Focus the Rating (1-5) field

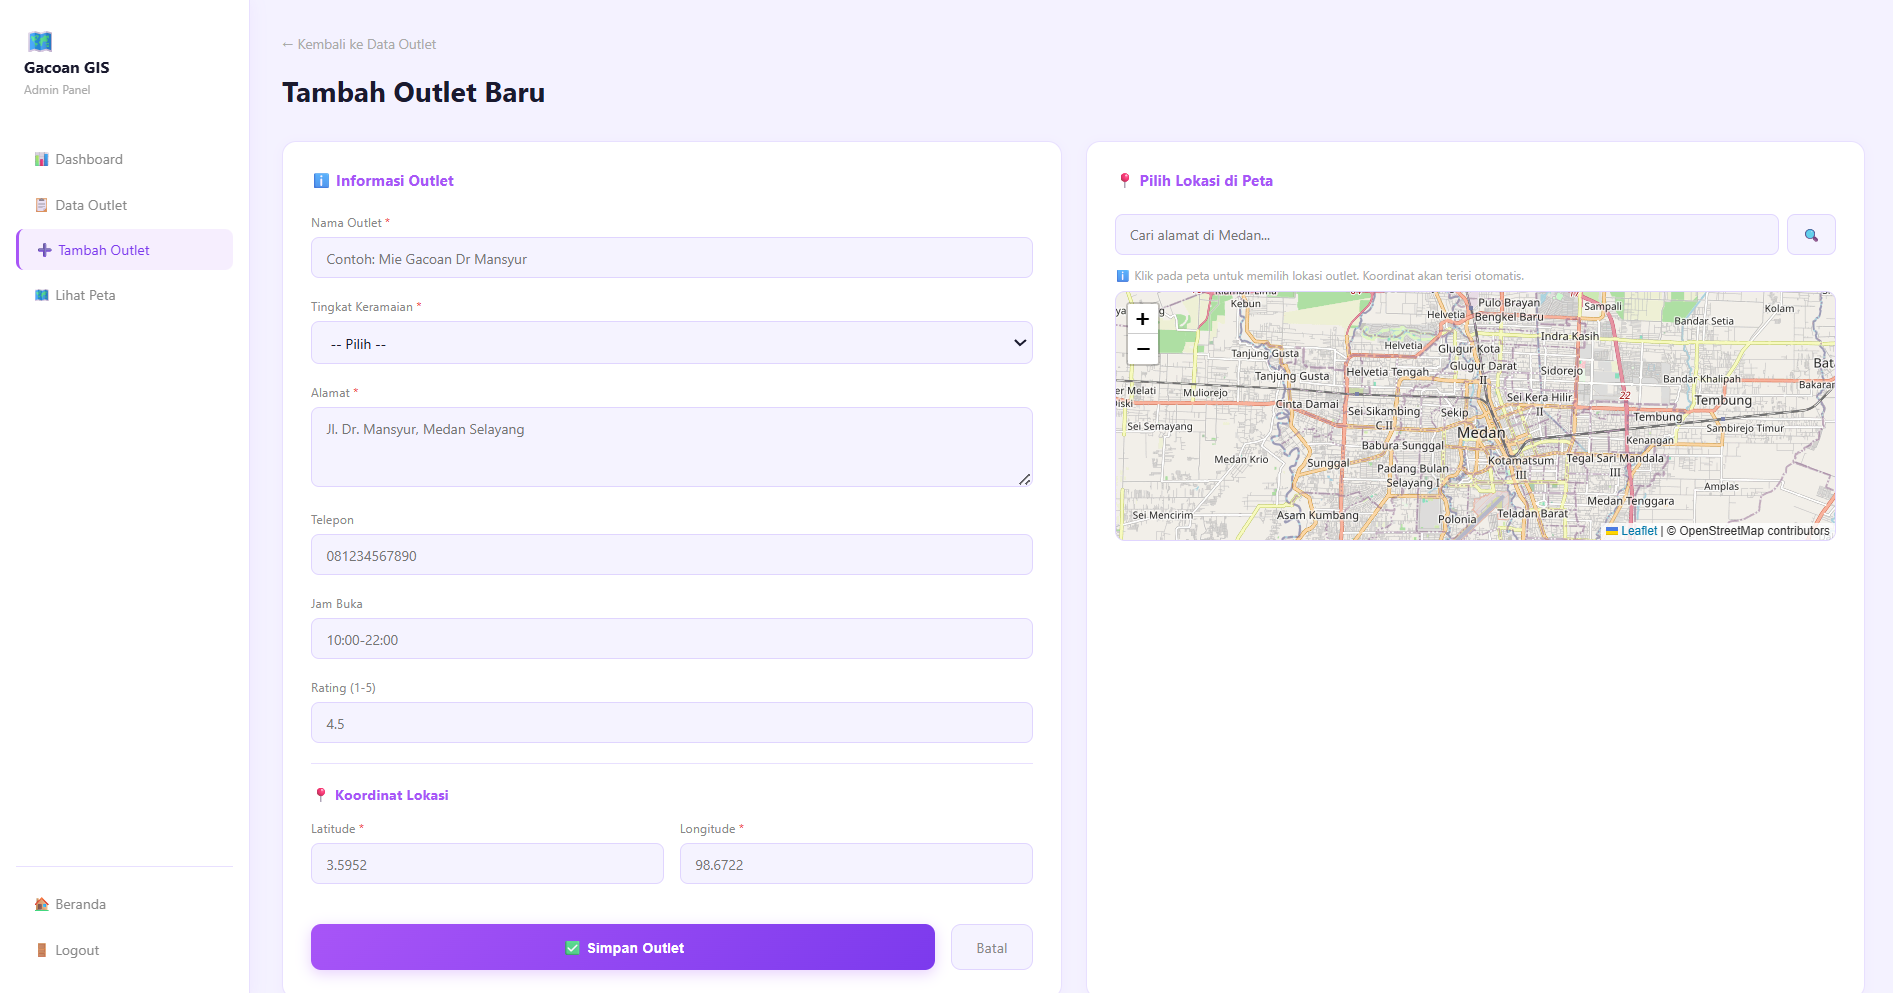coord(671,723)
